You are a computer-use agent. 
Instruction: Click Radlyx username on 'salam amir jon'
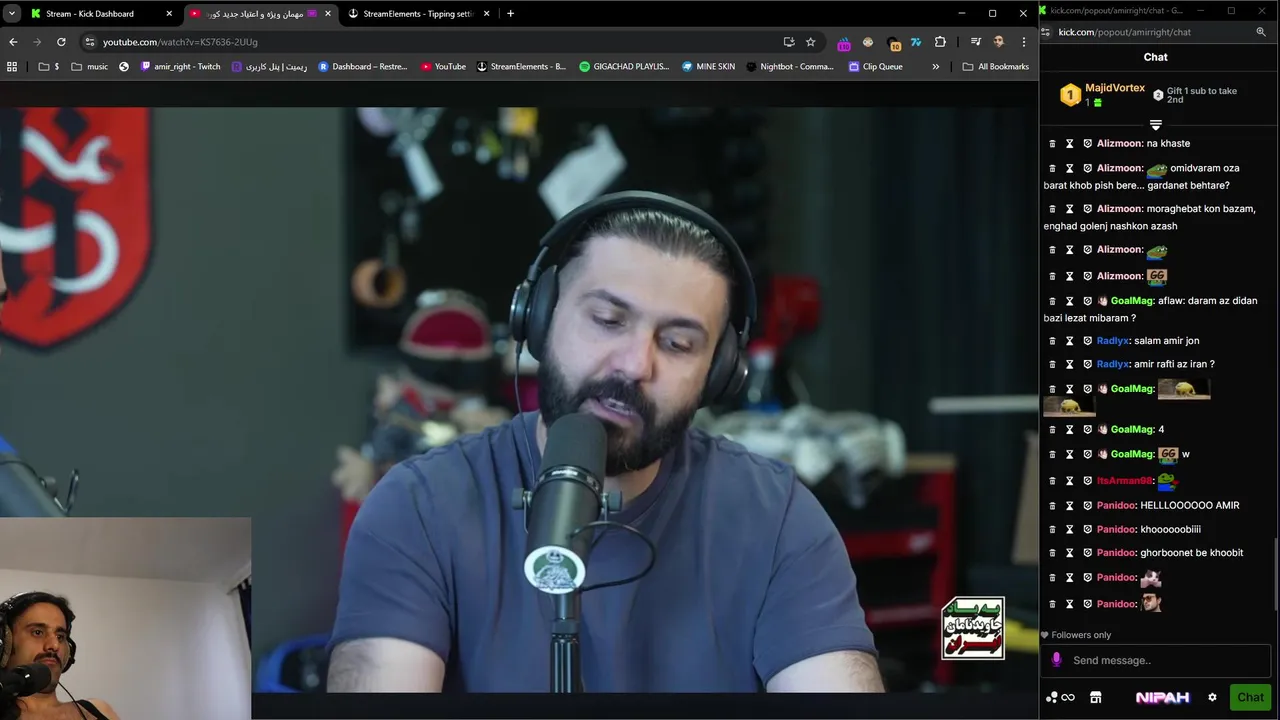(1113, 341)
